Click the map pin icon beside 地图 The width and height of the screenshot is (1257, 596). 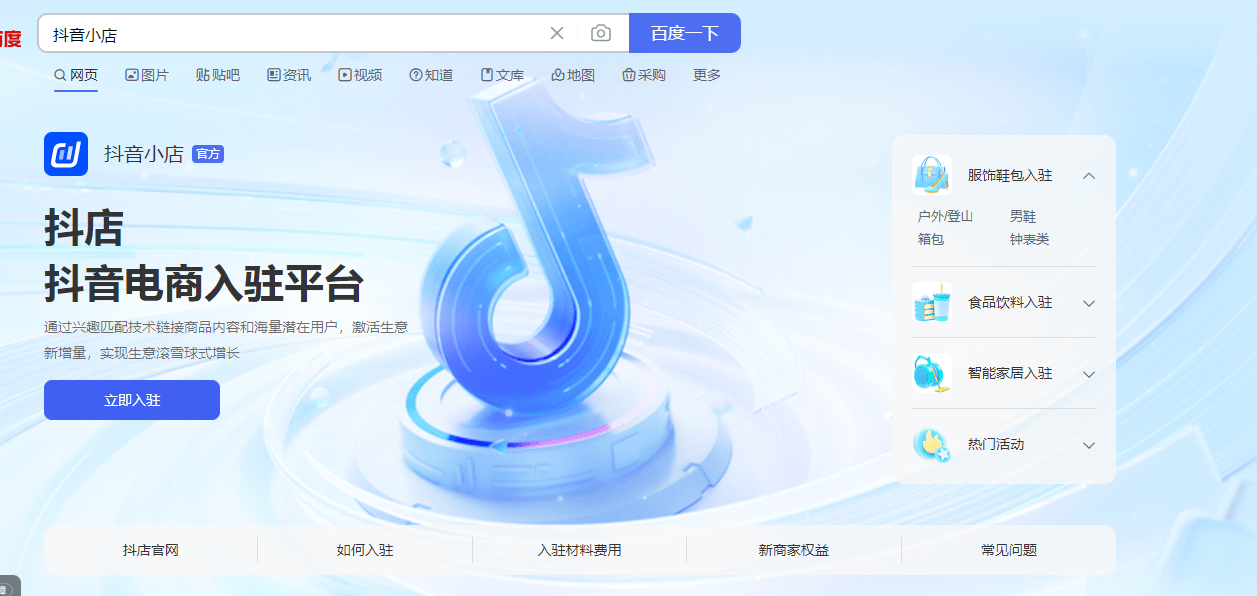click(x=557, y=73)
